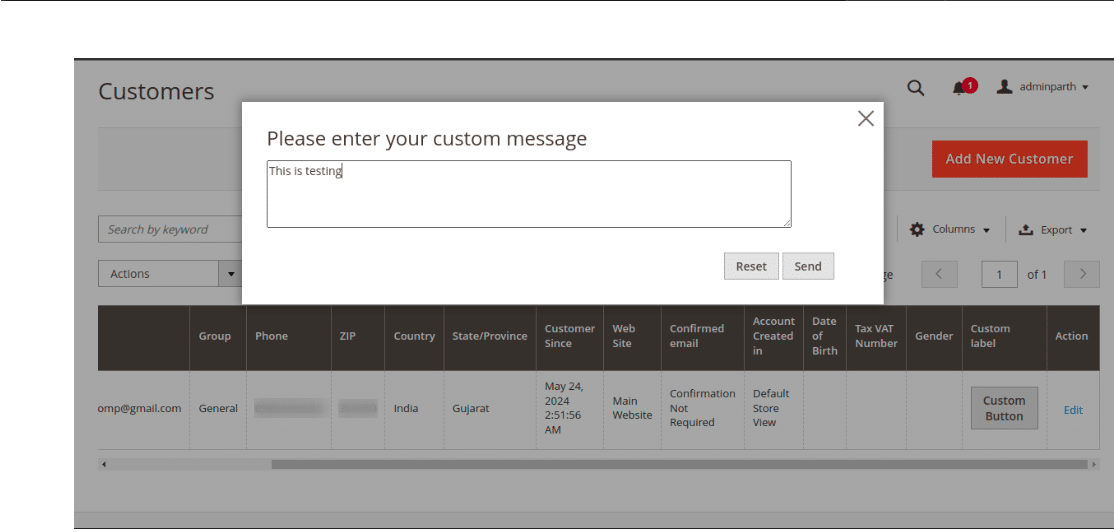Go to next page arrow
This screenshot has height=532, width=1114.
(1083, 274)
